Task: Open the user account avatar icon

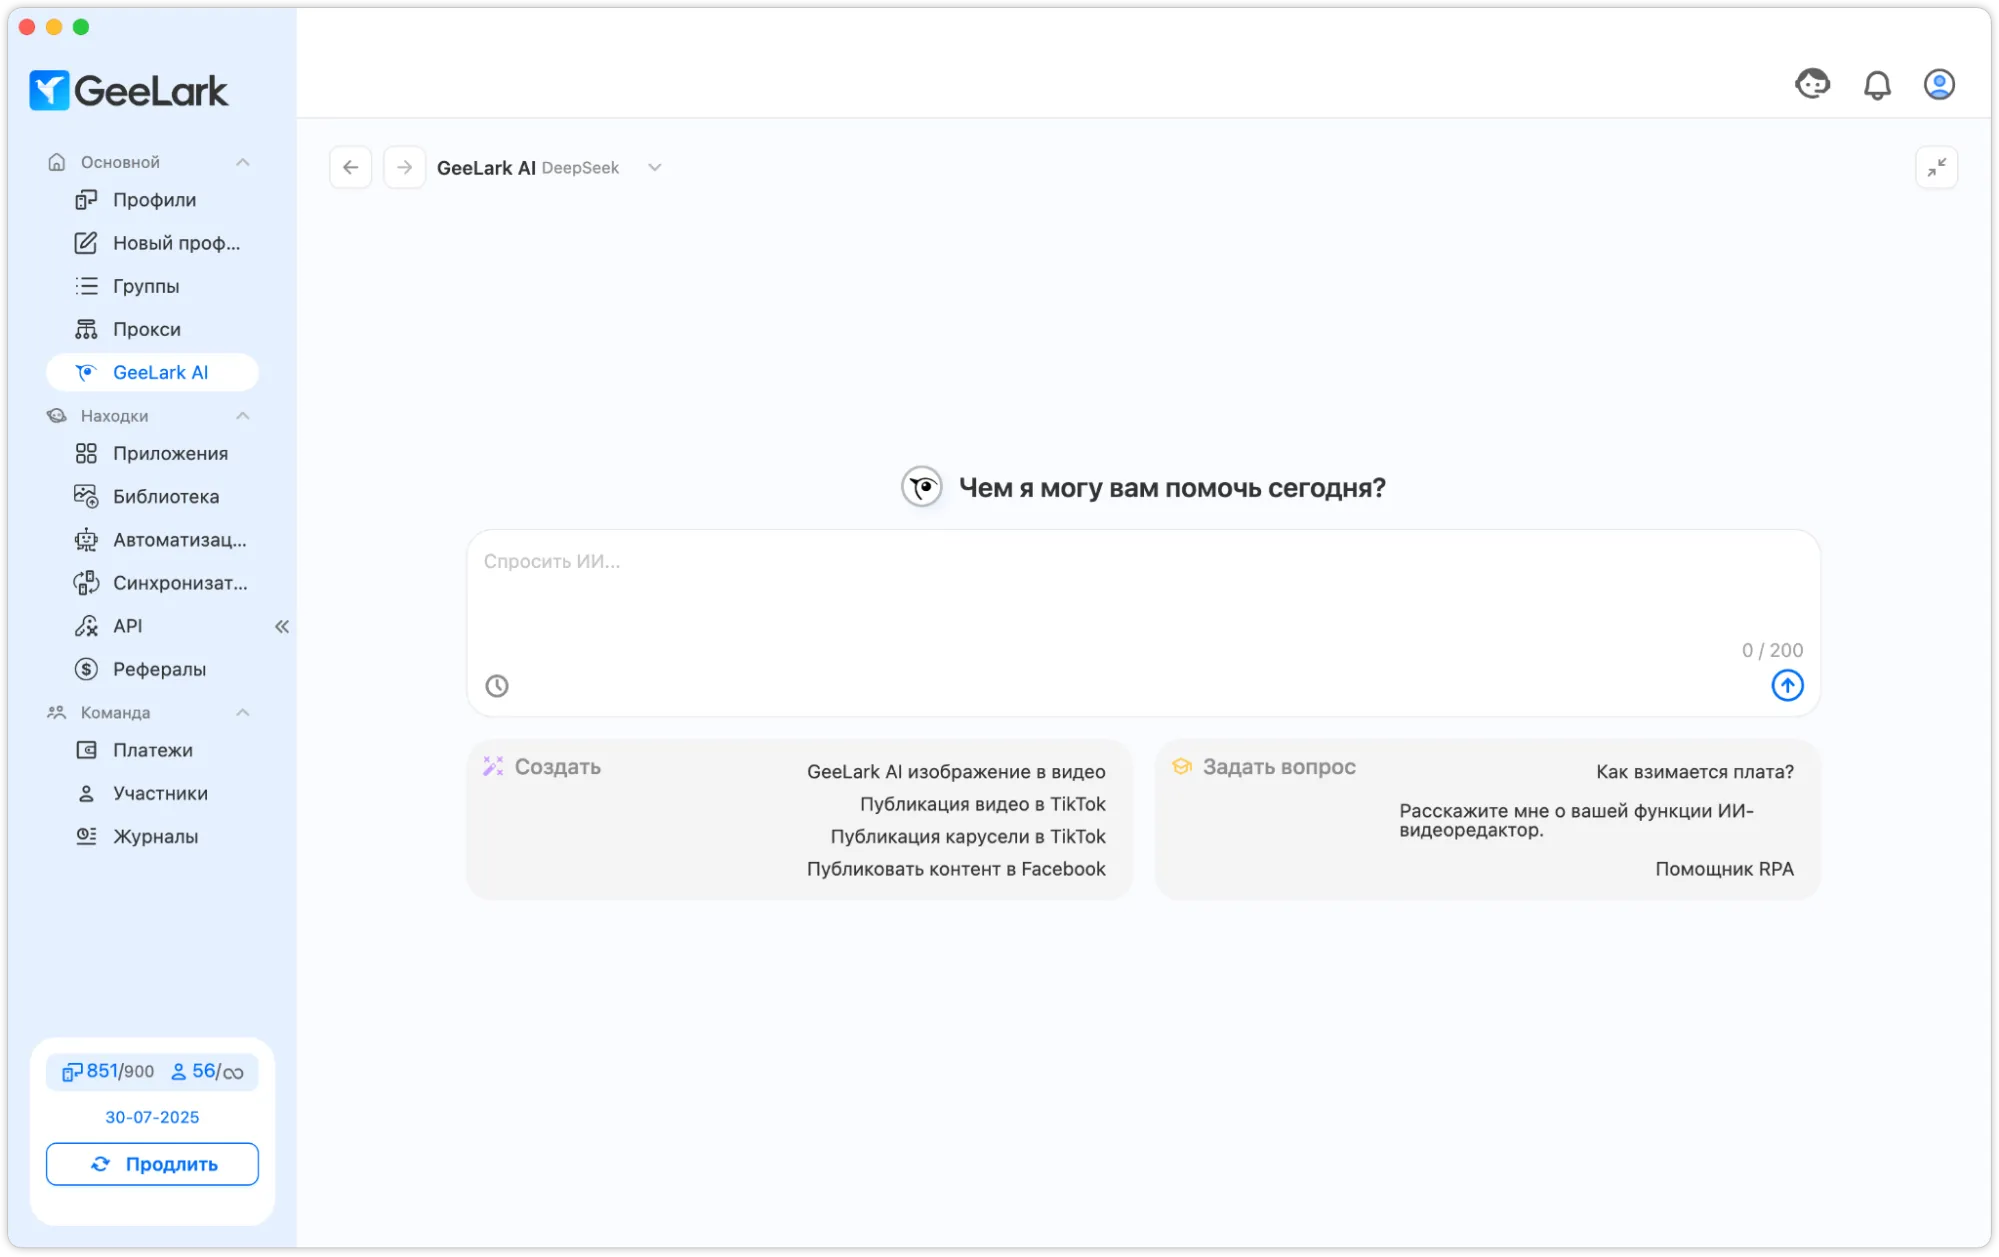Action: pos(1939,85)
